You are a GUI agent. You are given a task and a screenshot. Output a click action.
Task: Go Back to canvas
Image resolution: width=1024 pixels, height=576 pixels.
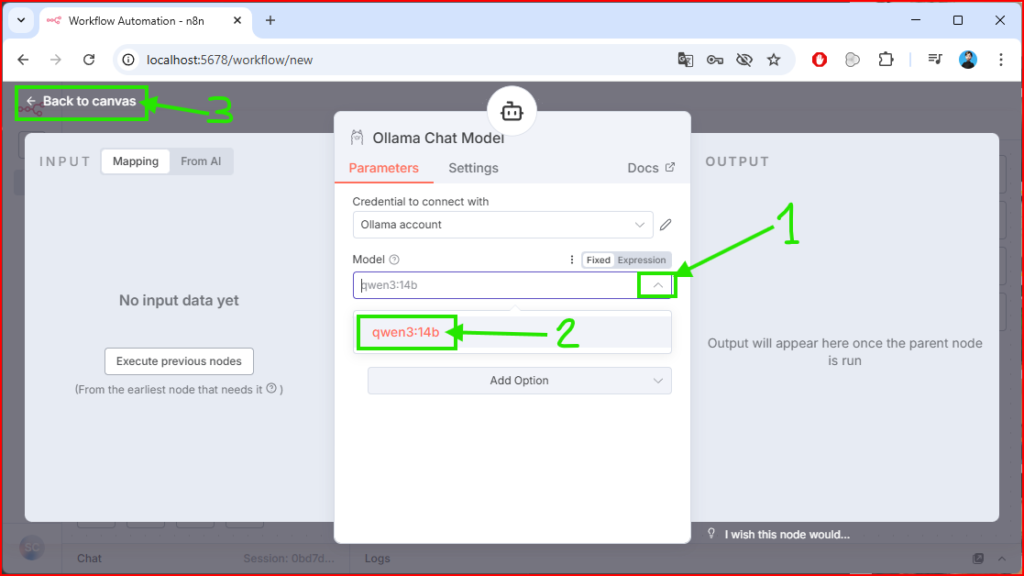click(x=81, y=101)
